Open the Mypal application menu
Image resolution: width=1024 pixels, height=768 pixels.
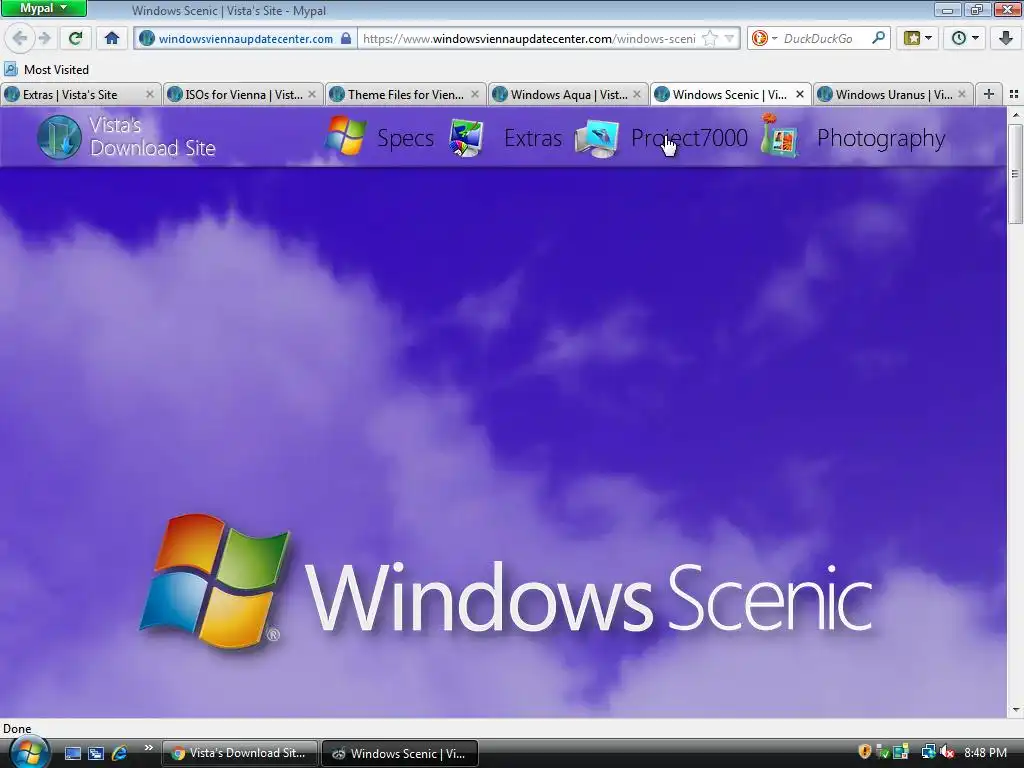[43, 8]
